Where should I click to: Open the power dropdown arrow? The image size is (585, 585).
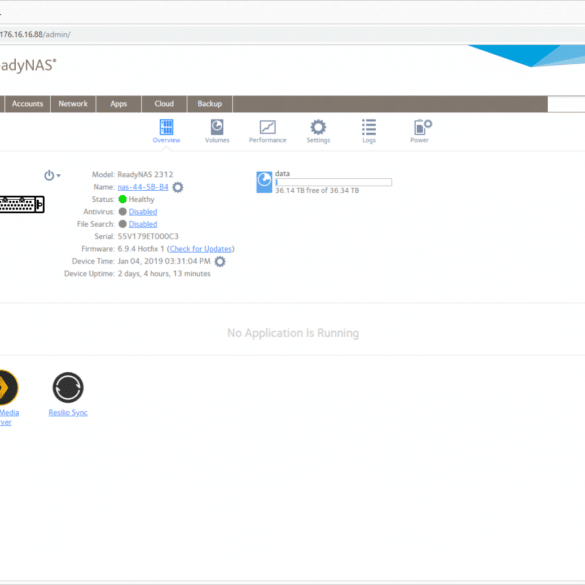coord(59,175)
